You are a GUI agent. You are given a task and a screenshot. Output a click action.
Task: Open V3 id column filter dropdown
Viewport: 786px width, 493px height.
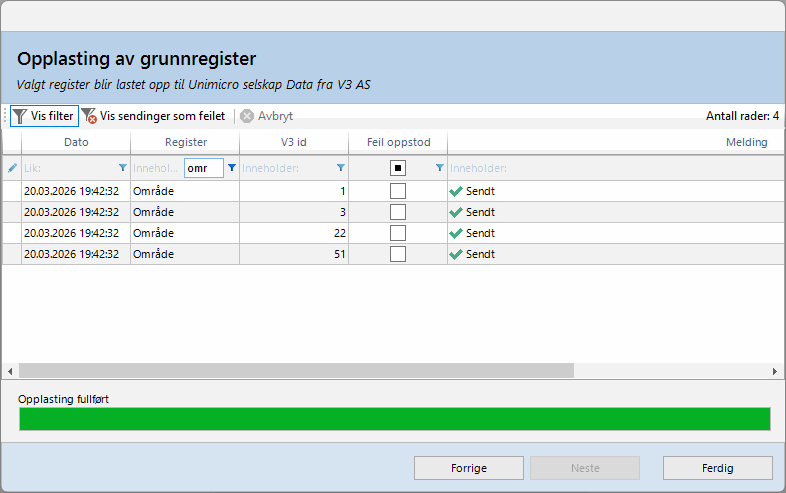tap(340, 168)
